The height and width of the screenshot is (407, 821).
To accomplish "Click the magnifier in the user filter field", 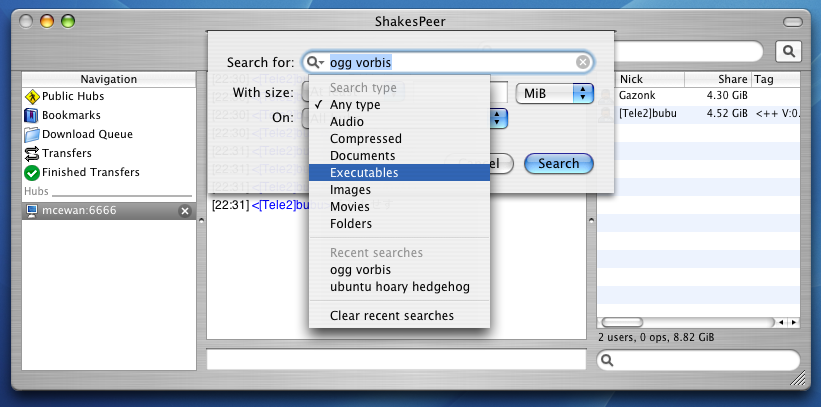I will click(607, 360).
